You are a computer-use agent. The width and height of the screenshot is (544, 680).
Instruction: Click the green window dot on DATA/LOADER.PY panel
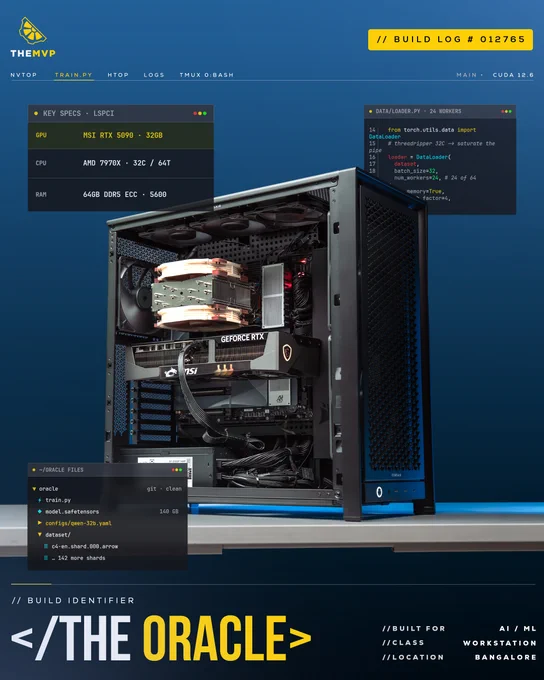511,111
